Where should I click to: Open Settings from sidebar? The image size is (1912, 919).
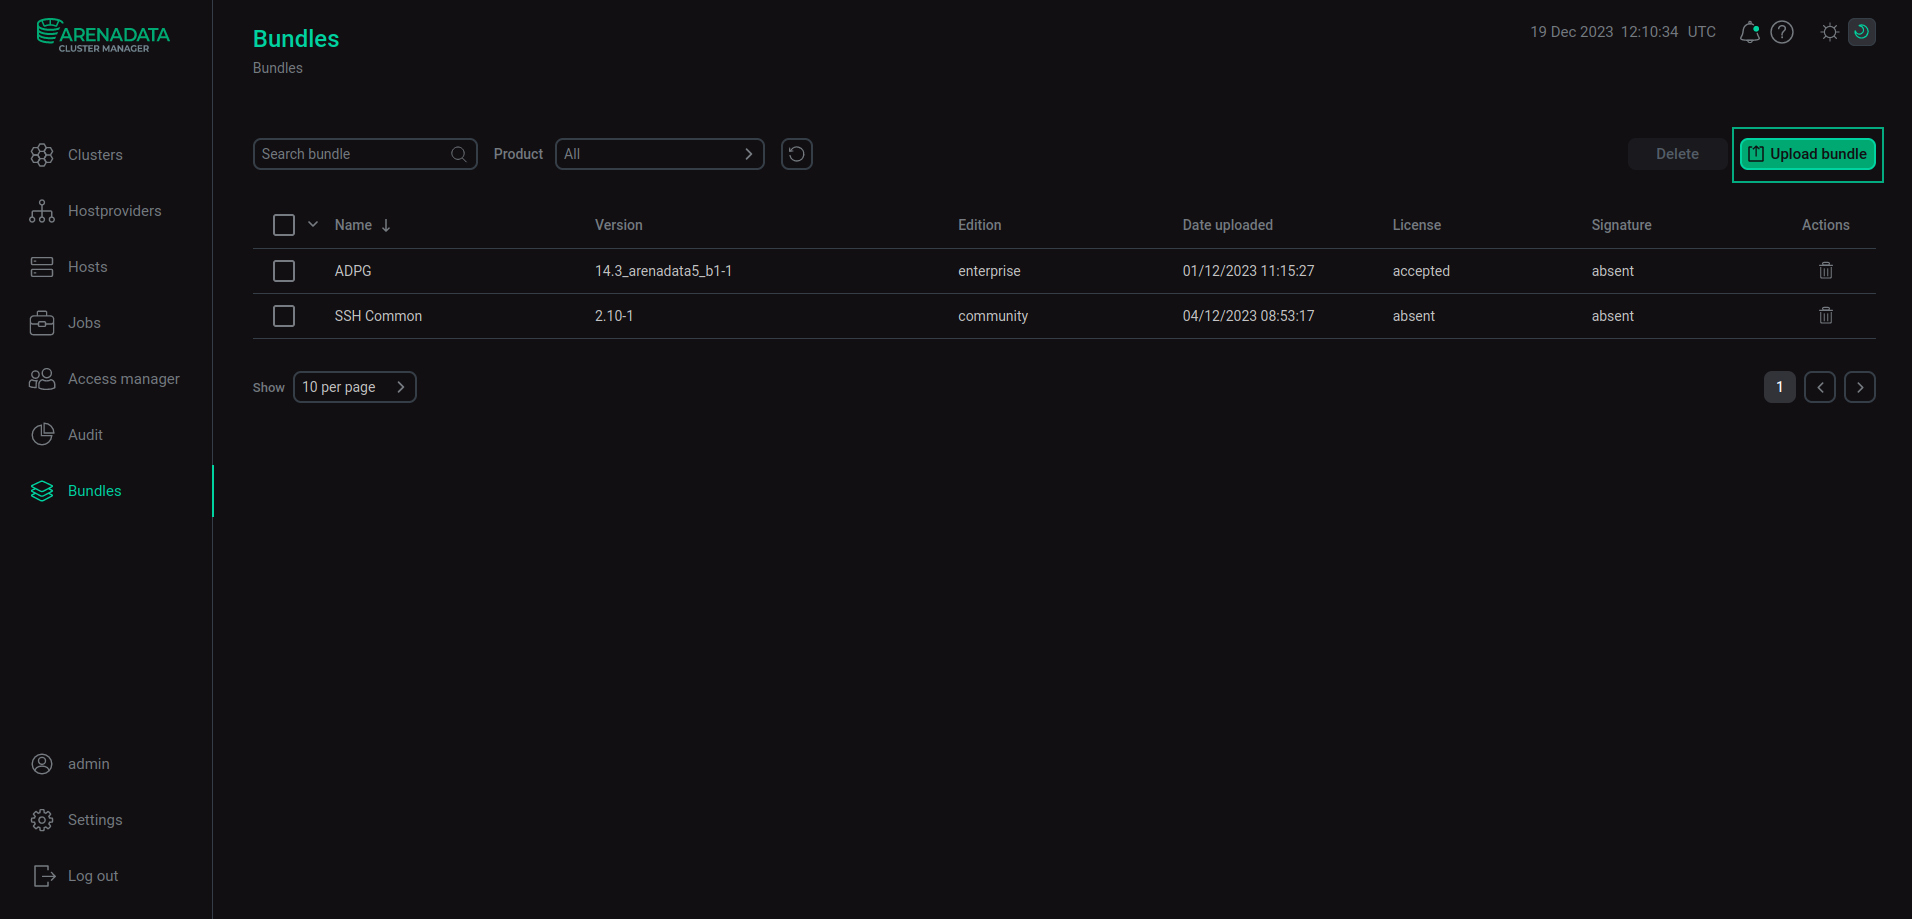[x=77, y=820]
